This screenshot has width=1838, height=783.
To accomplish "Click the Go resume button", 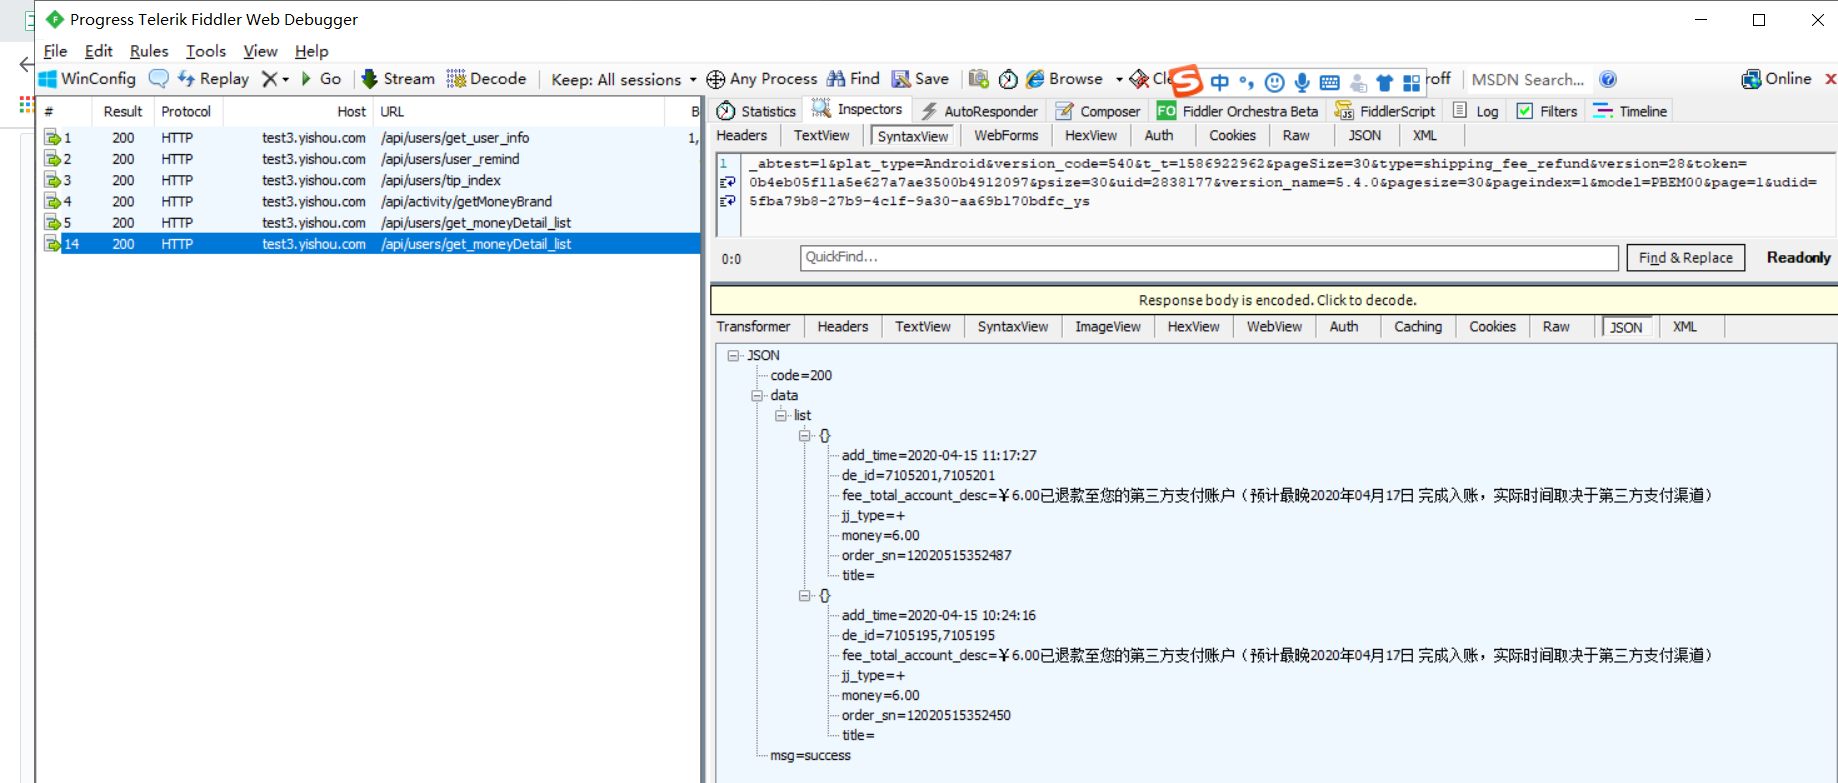I will (321, 79).
